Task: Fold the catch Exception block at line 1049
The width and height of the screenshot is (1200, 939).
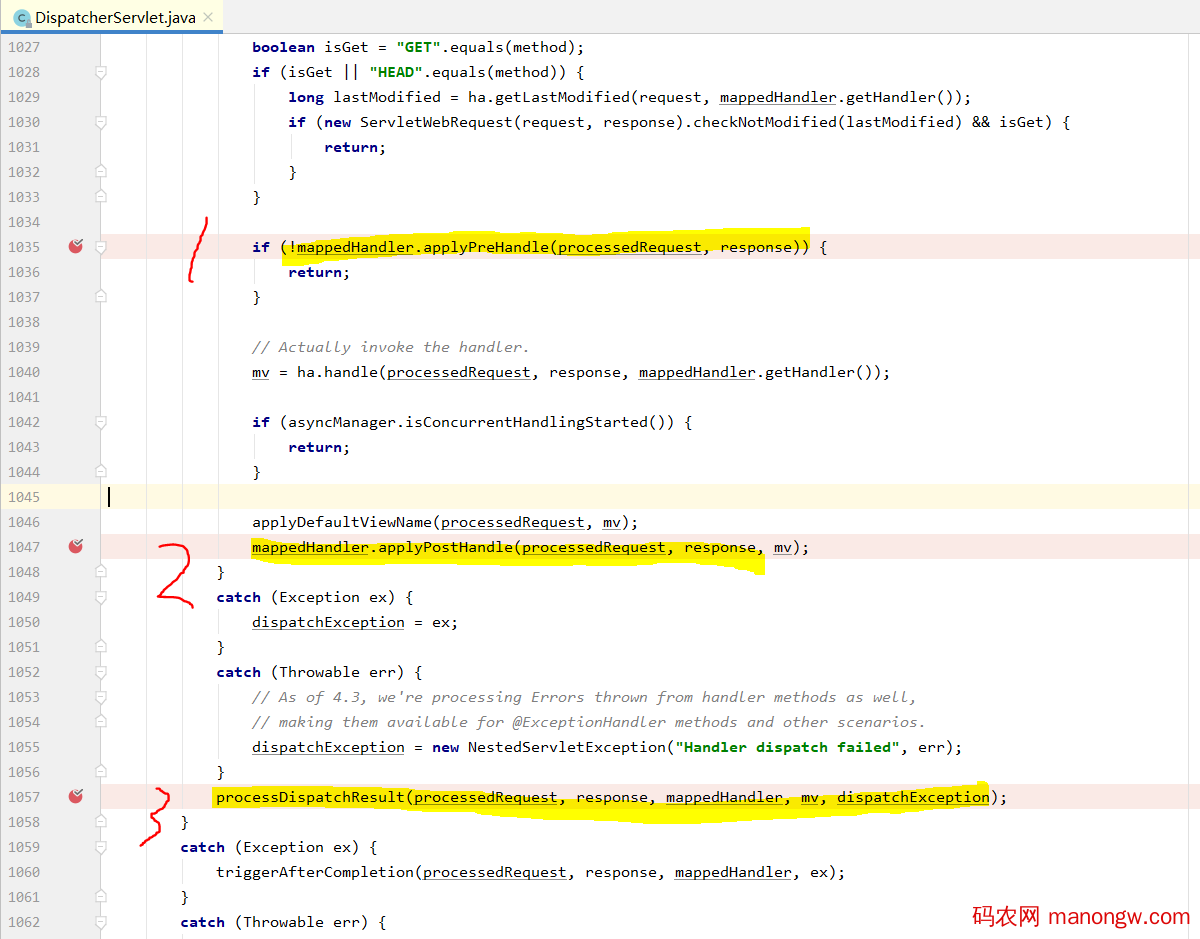Action: coord(100,597)
